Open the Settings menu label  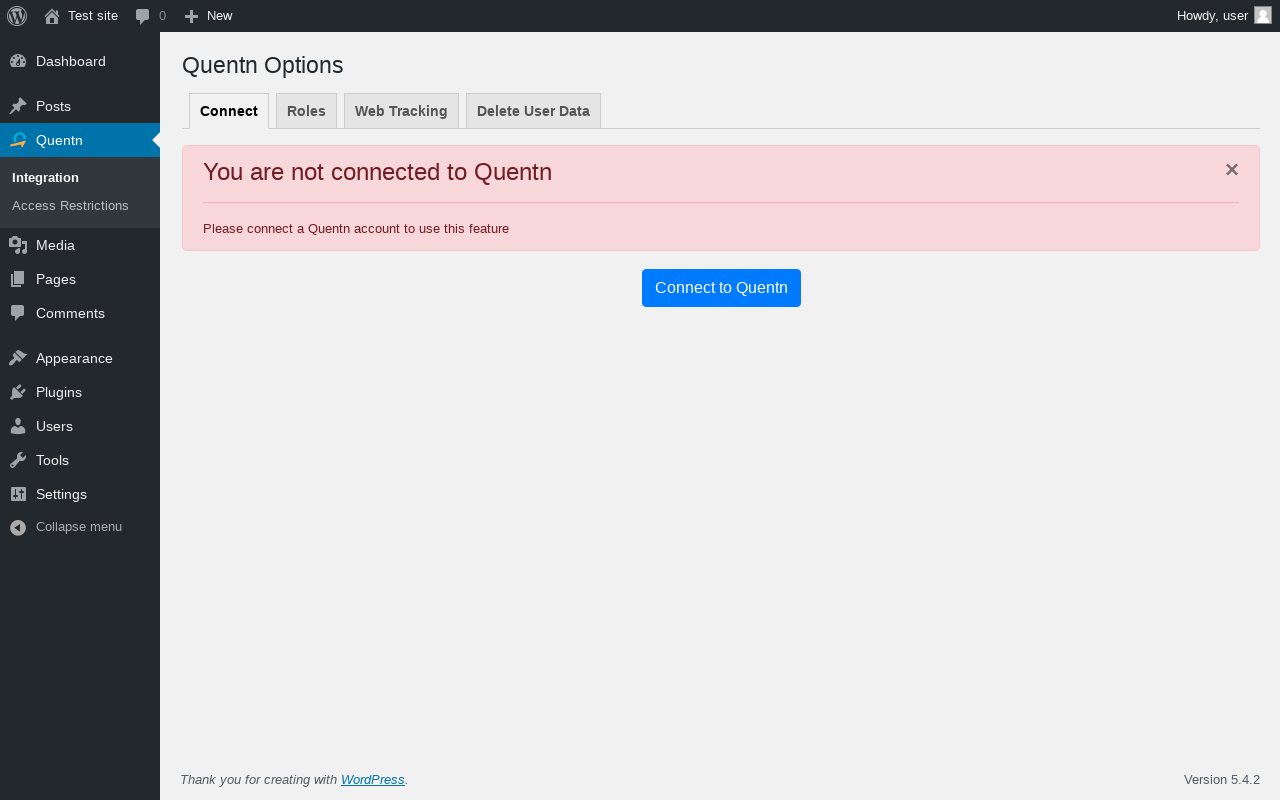[x=61, y=494]
